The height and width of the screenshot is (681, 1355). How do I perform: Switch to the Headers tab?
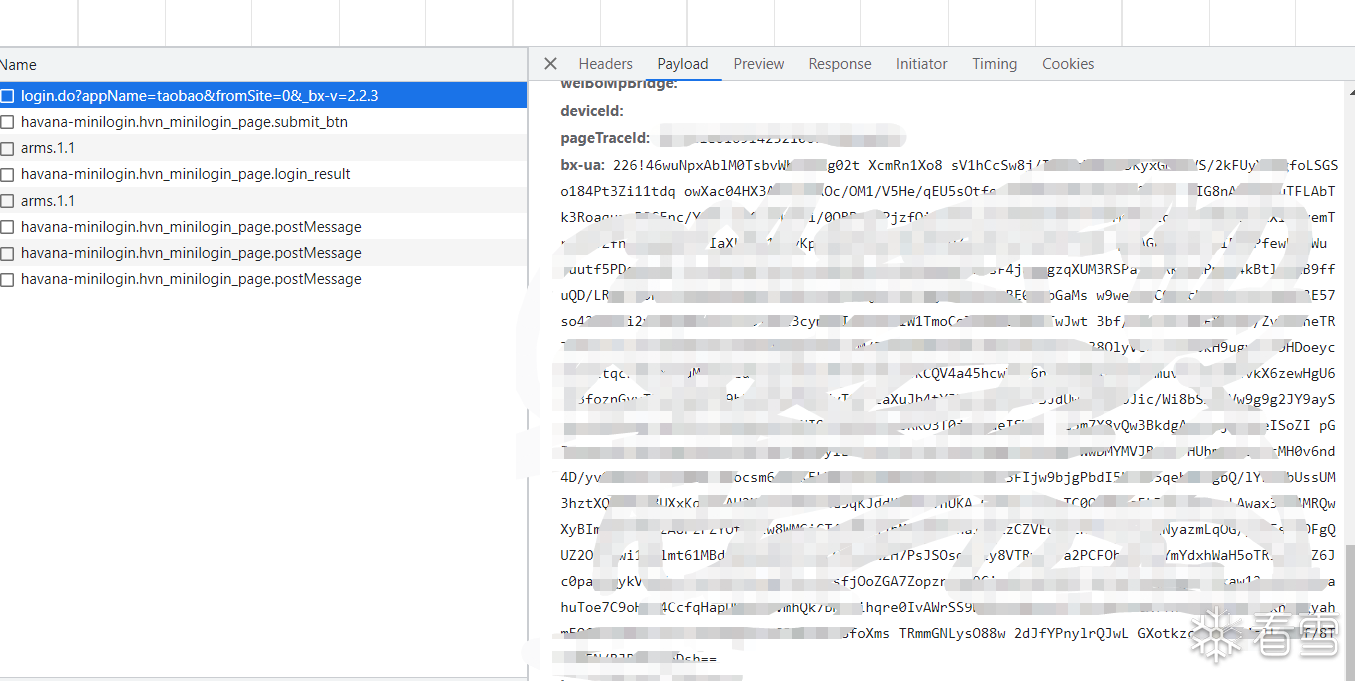(x=605, y=64)
